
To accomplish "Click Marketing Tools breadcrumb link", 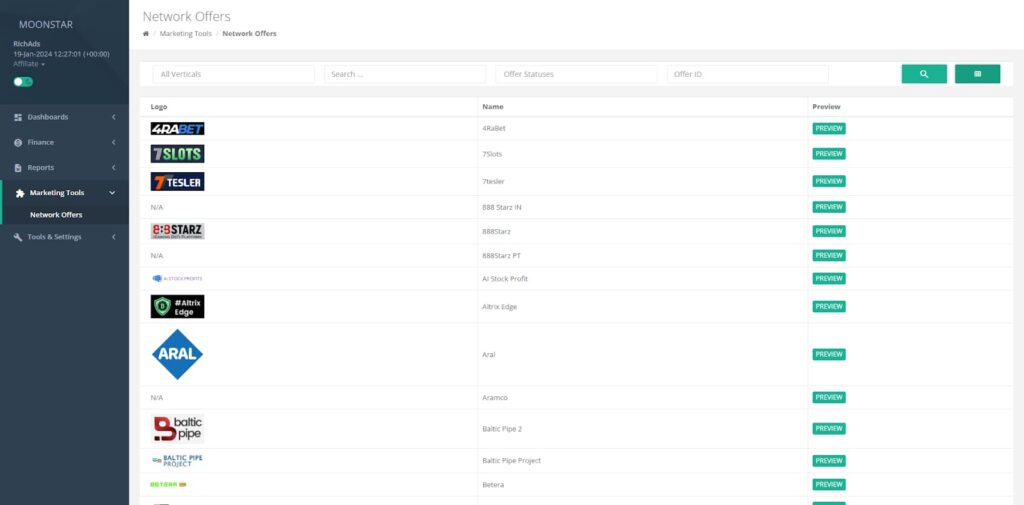I will [x=185, y=33].
